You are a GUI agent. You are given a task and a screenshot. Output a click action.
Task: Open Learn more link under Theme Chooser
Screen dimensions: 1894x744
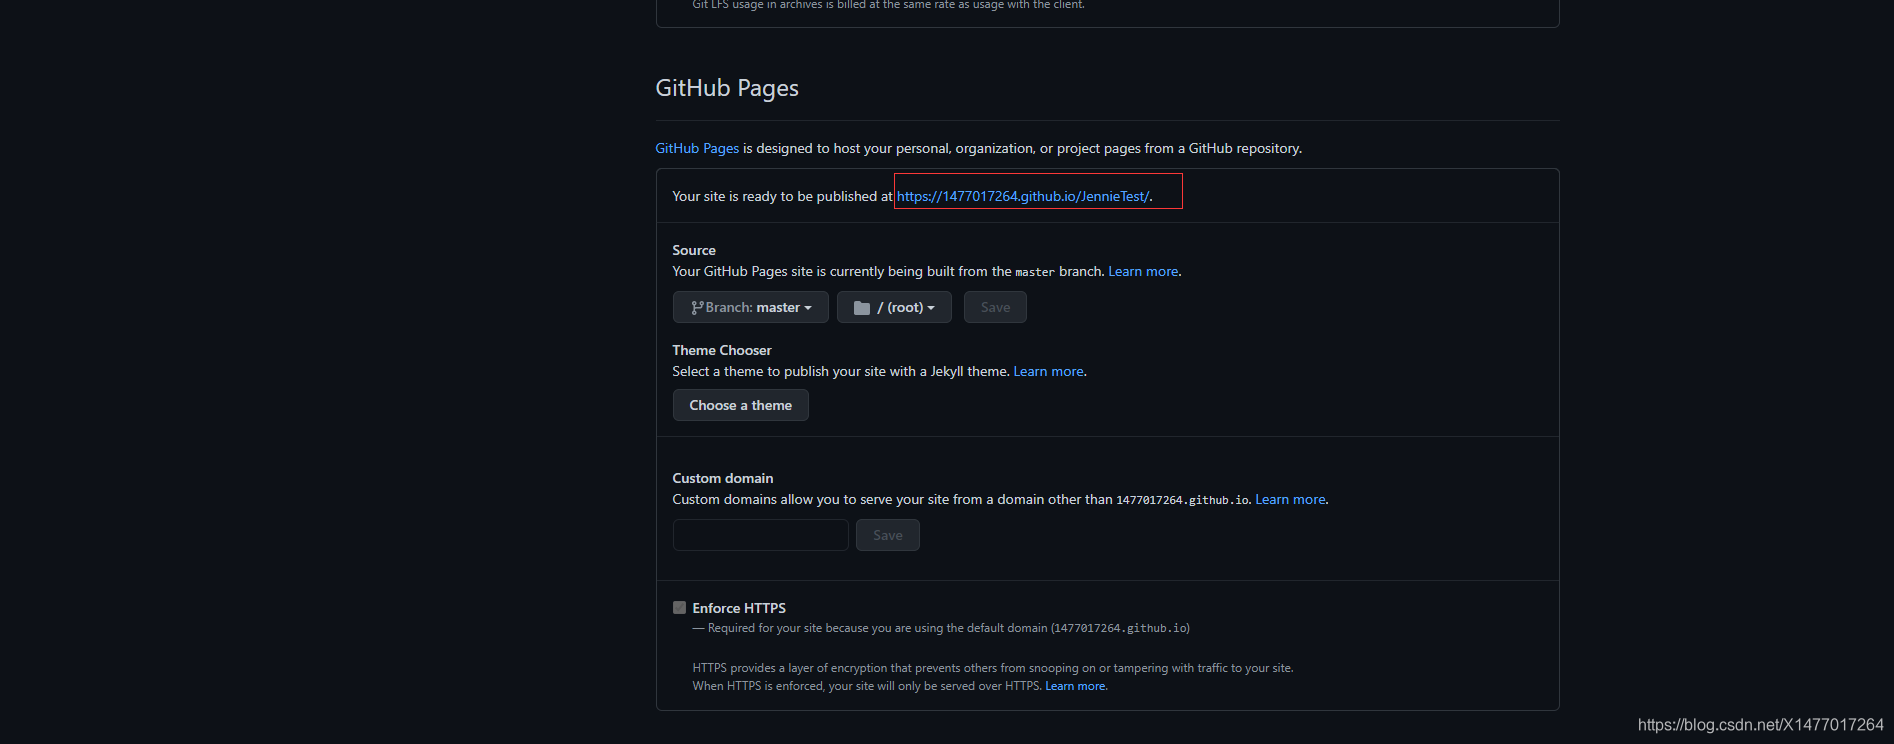[1048, 371]
